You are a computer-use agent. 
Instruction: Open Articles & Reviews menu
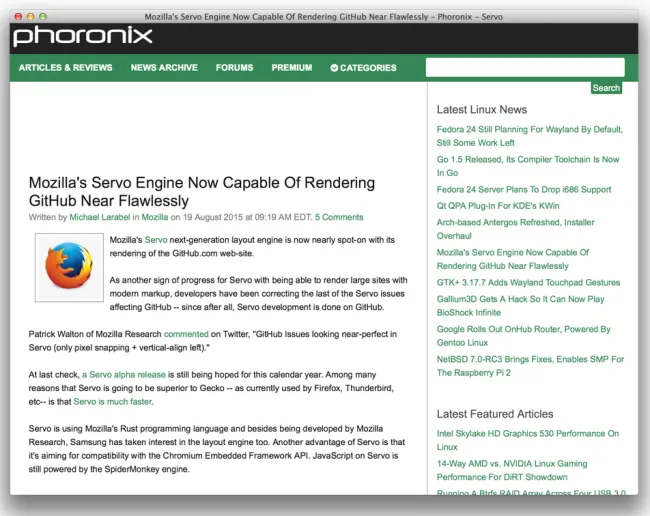65,68
